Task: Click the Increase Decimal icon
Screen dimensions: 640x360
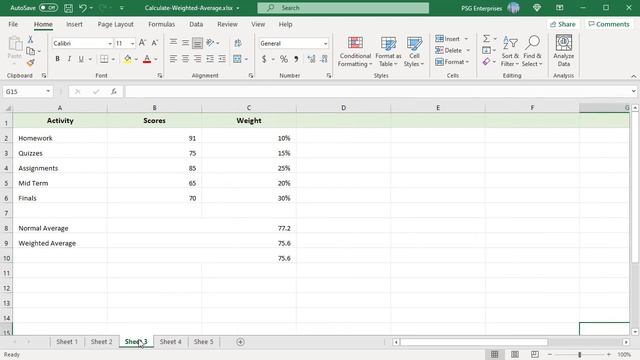Action: [x=311, y=59]
